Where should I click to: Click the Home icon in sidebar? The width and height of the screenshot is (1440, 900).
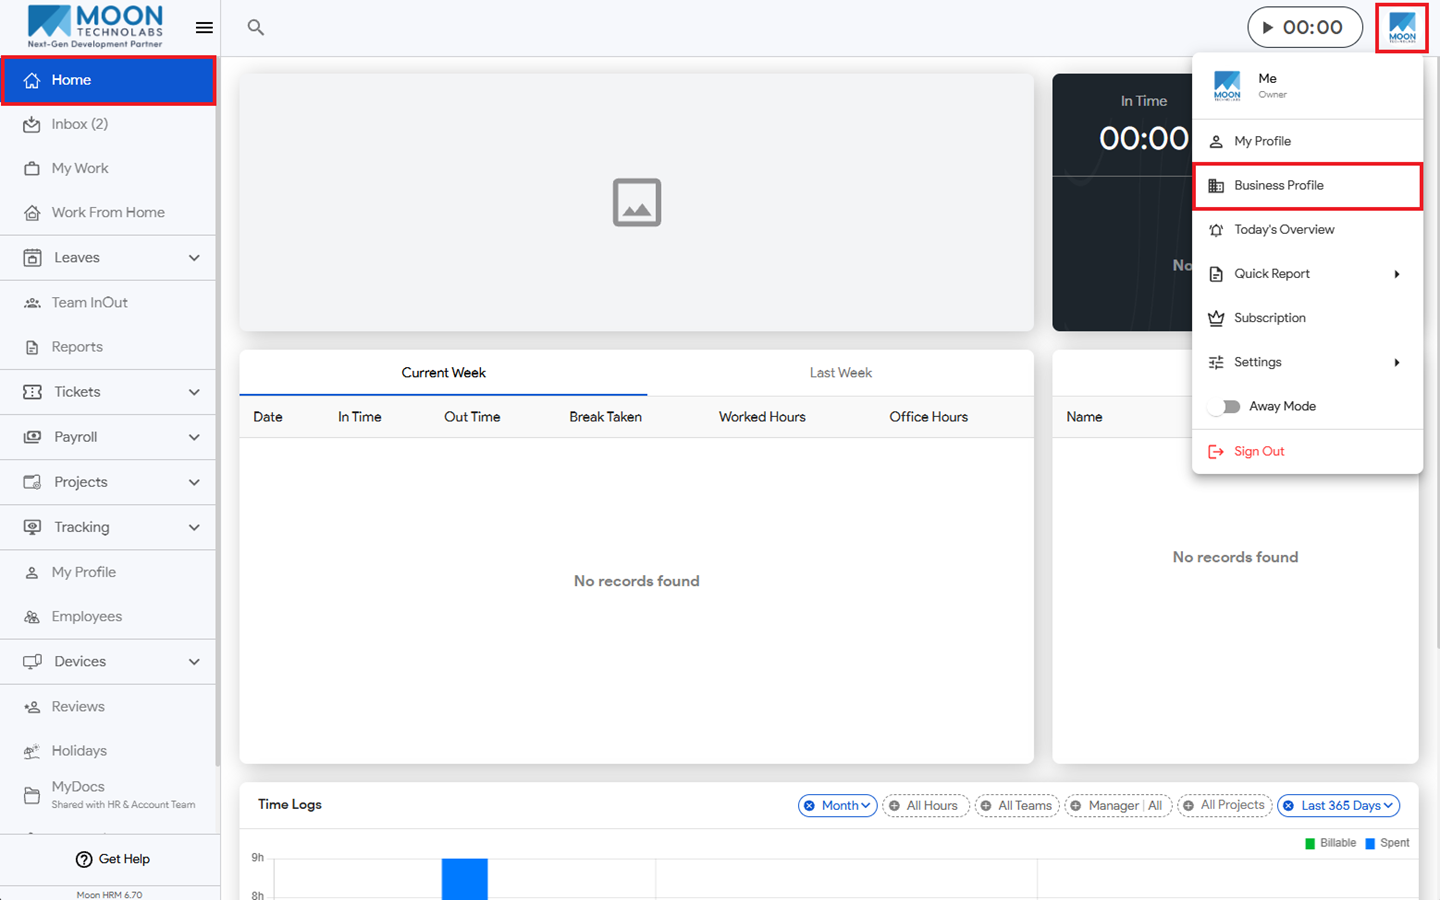(x=32, y=80)
